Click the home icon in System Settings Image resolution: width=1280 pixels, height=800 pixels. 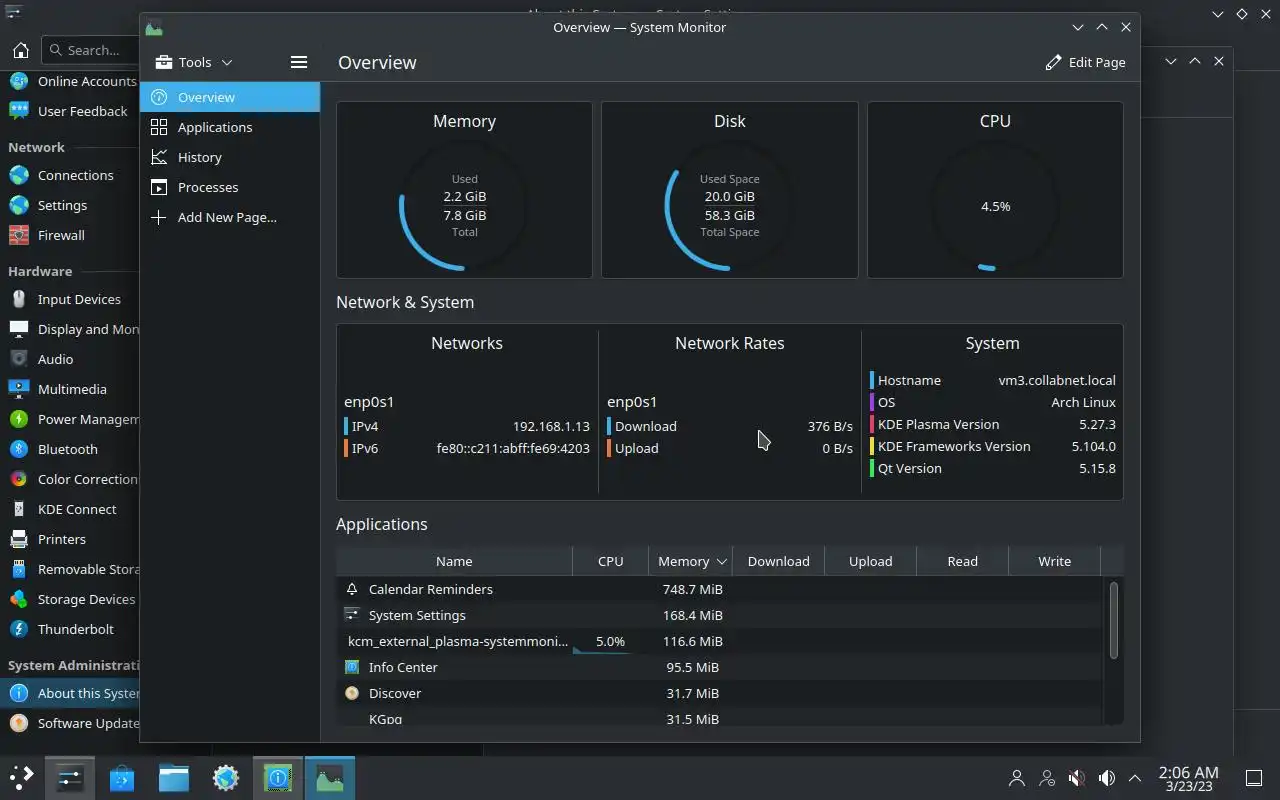pos(21,50)
